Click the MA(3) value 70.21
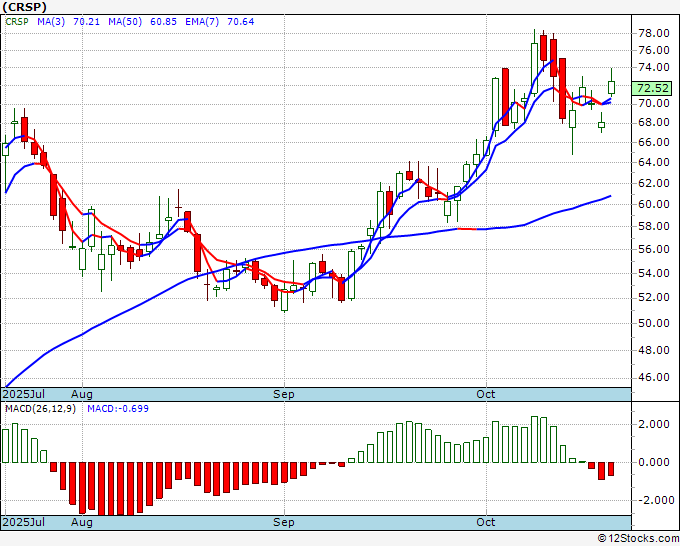The width and height of the screenshot is (680, 546). pos(86,22)
